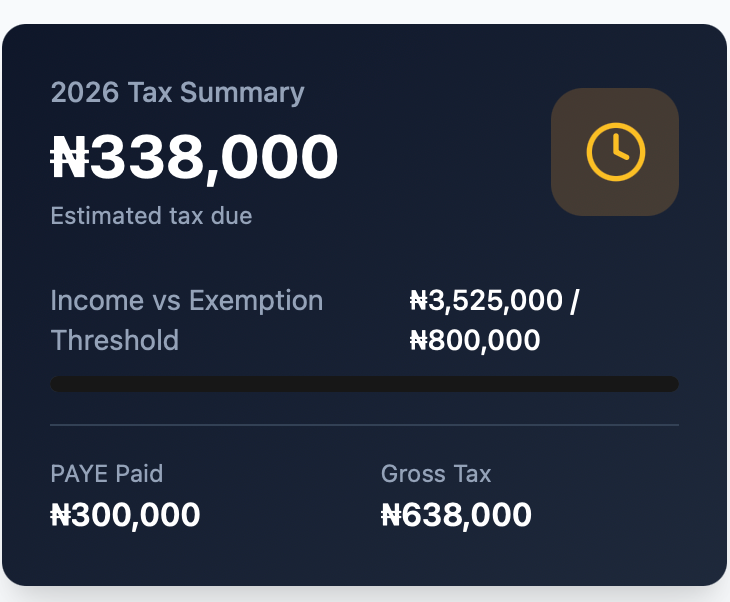
Task: Click the PAYE Paid label
Action: pyautogui.click(x=106, y=473)
